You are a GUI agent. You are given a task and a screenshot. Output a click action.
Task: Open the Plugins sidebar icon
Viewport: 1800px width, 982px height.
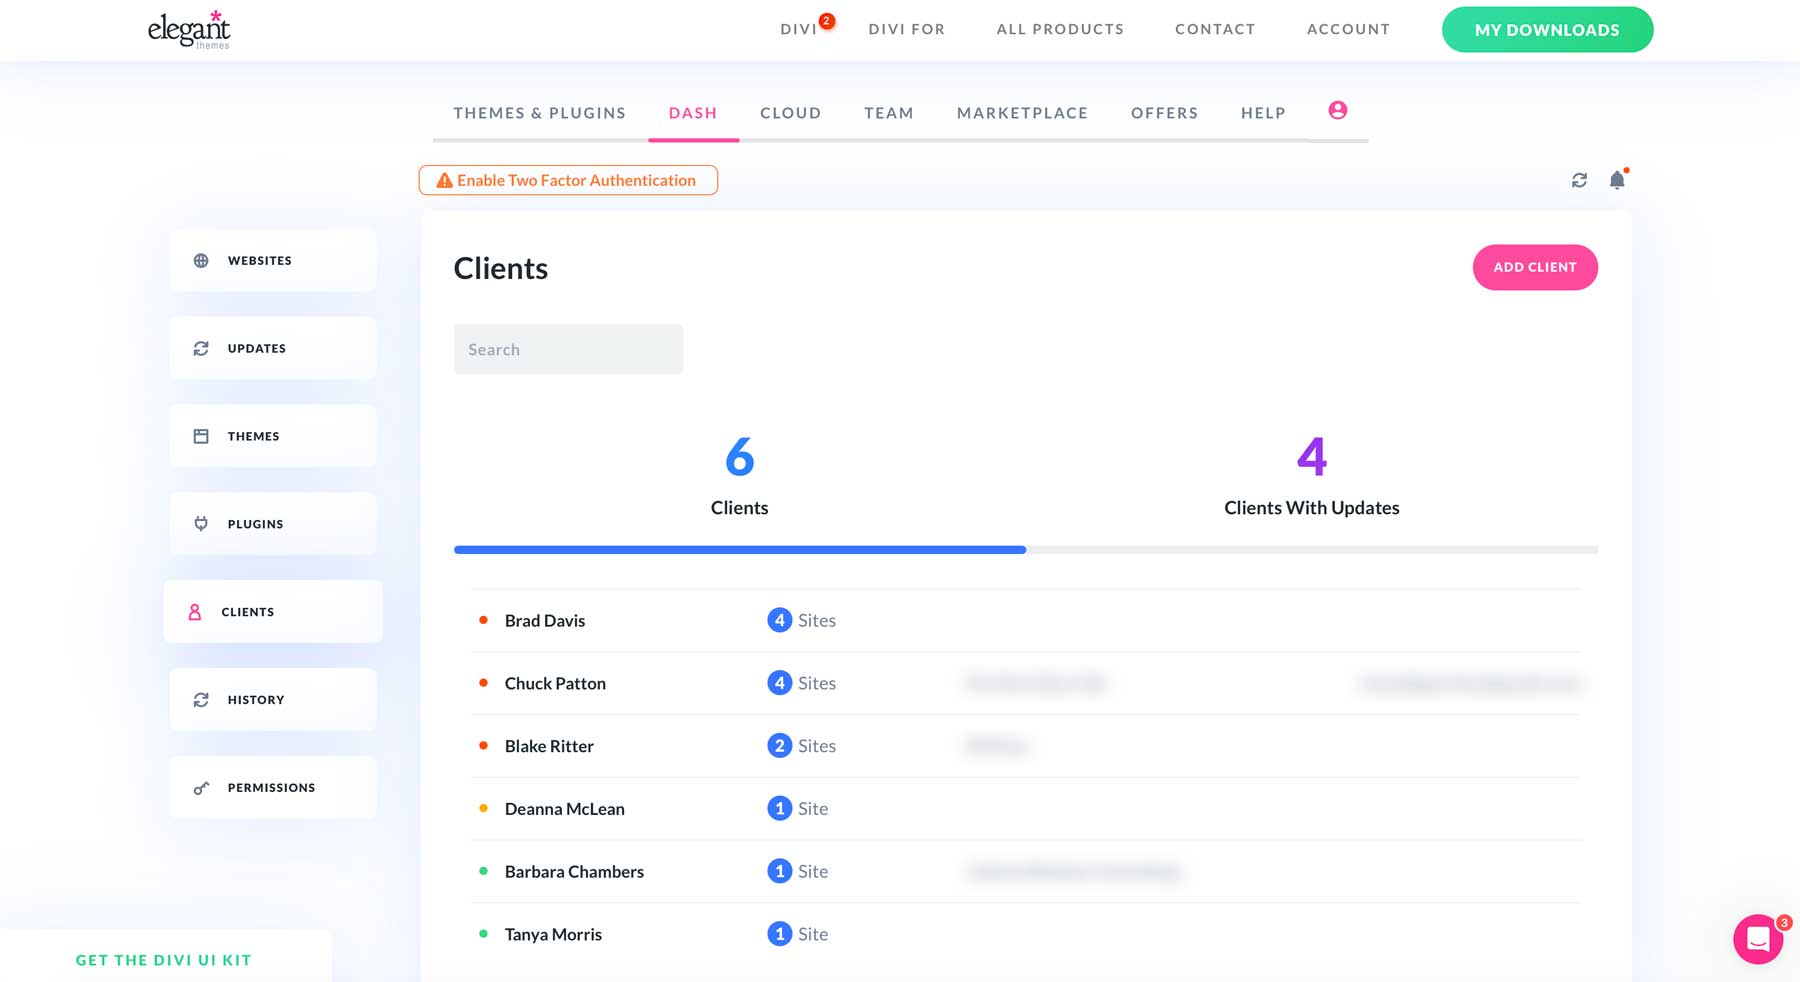point(201,523)
